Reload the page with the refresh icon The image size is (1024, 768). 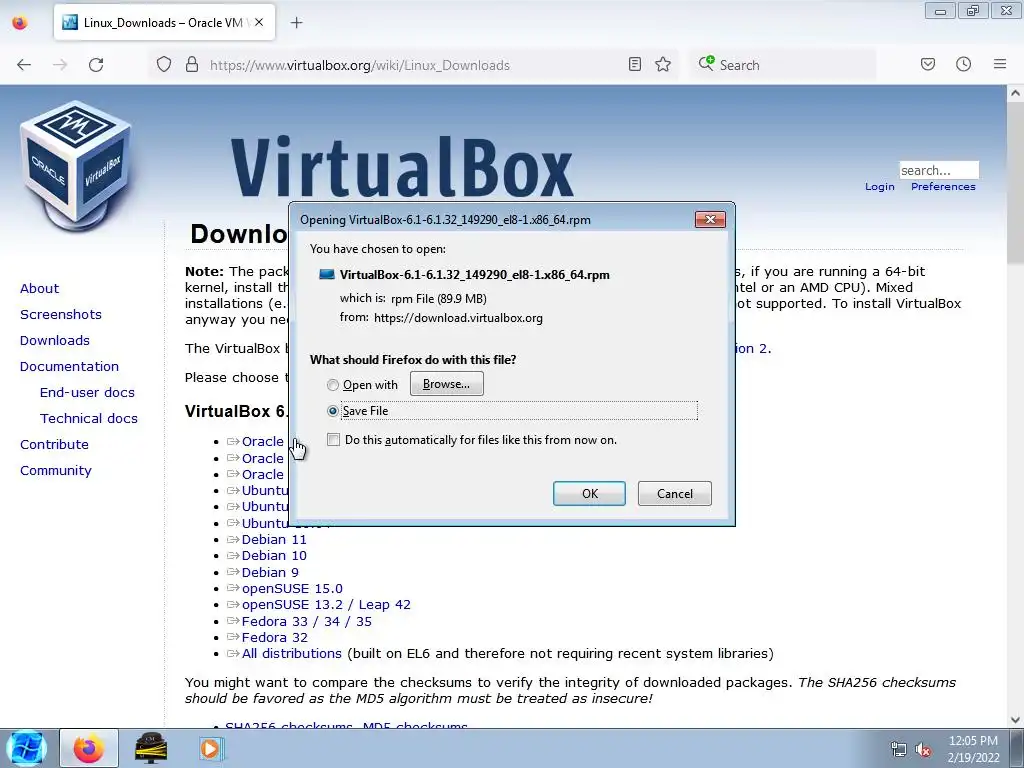coord(96,65)
